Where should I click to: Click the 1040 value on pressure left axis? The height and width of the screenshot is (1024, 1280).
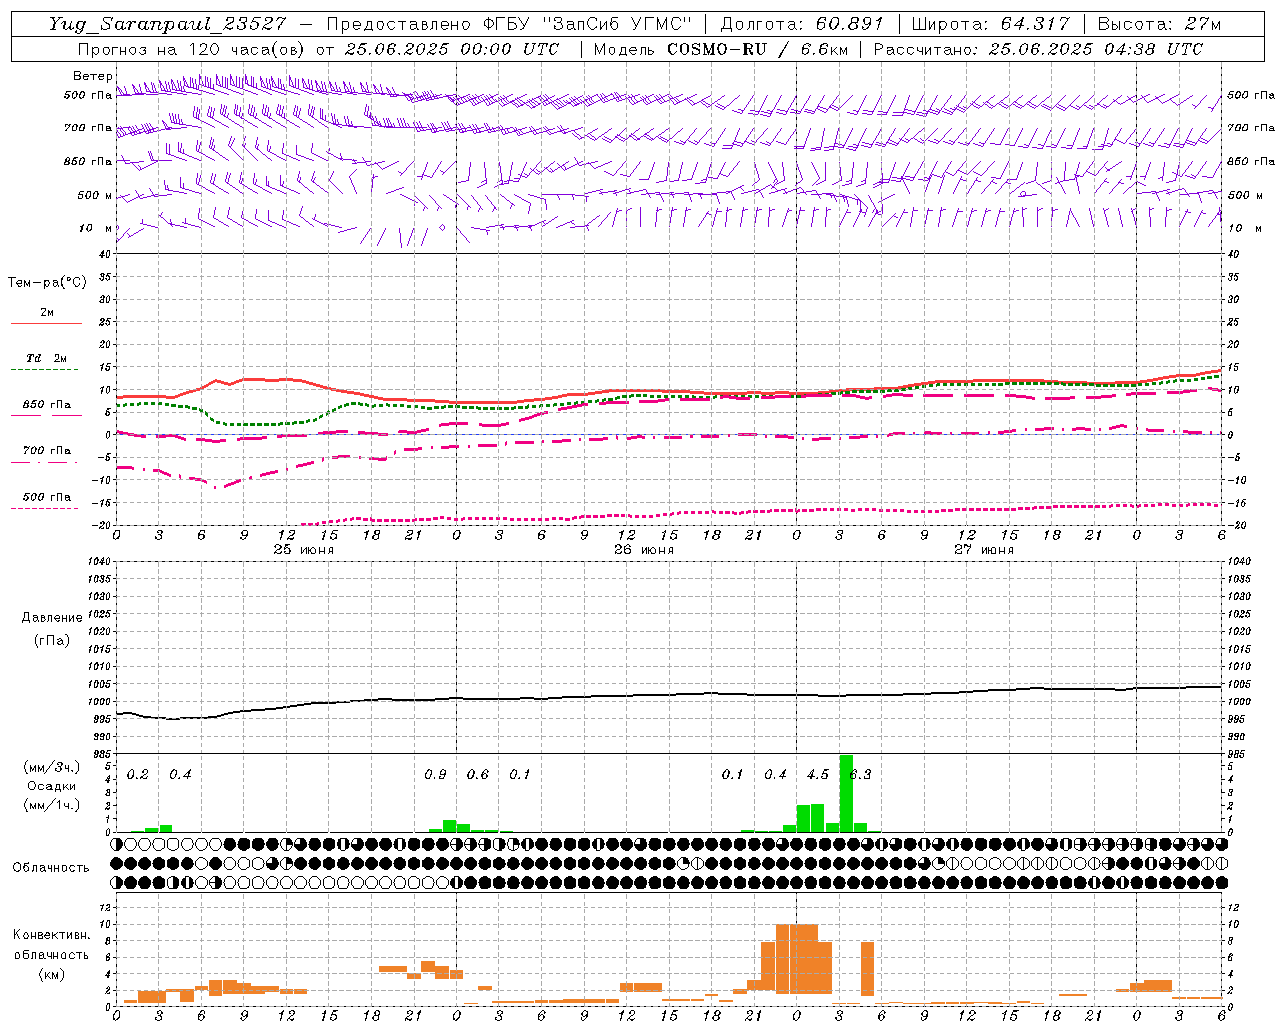[x=98, y=561]
